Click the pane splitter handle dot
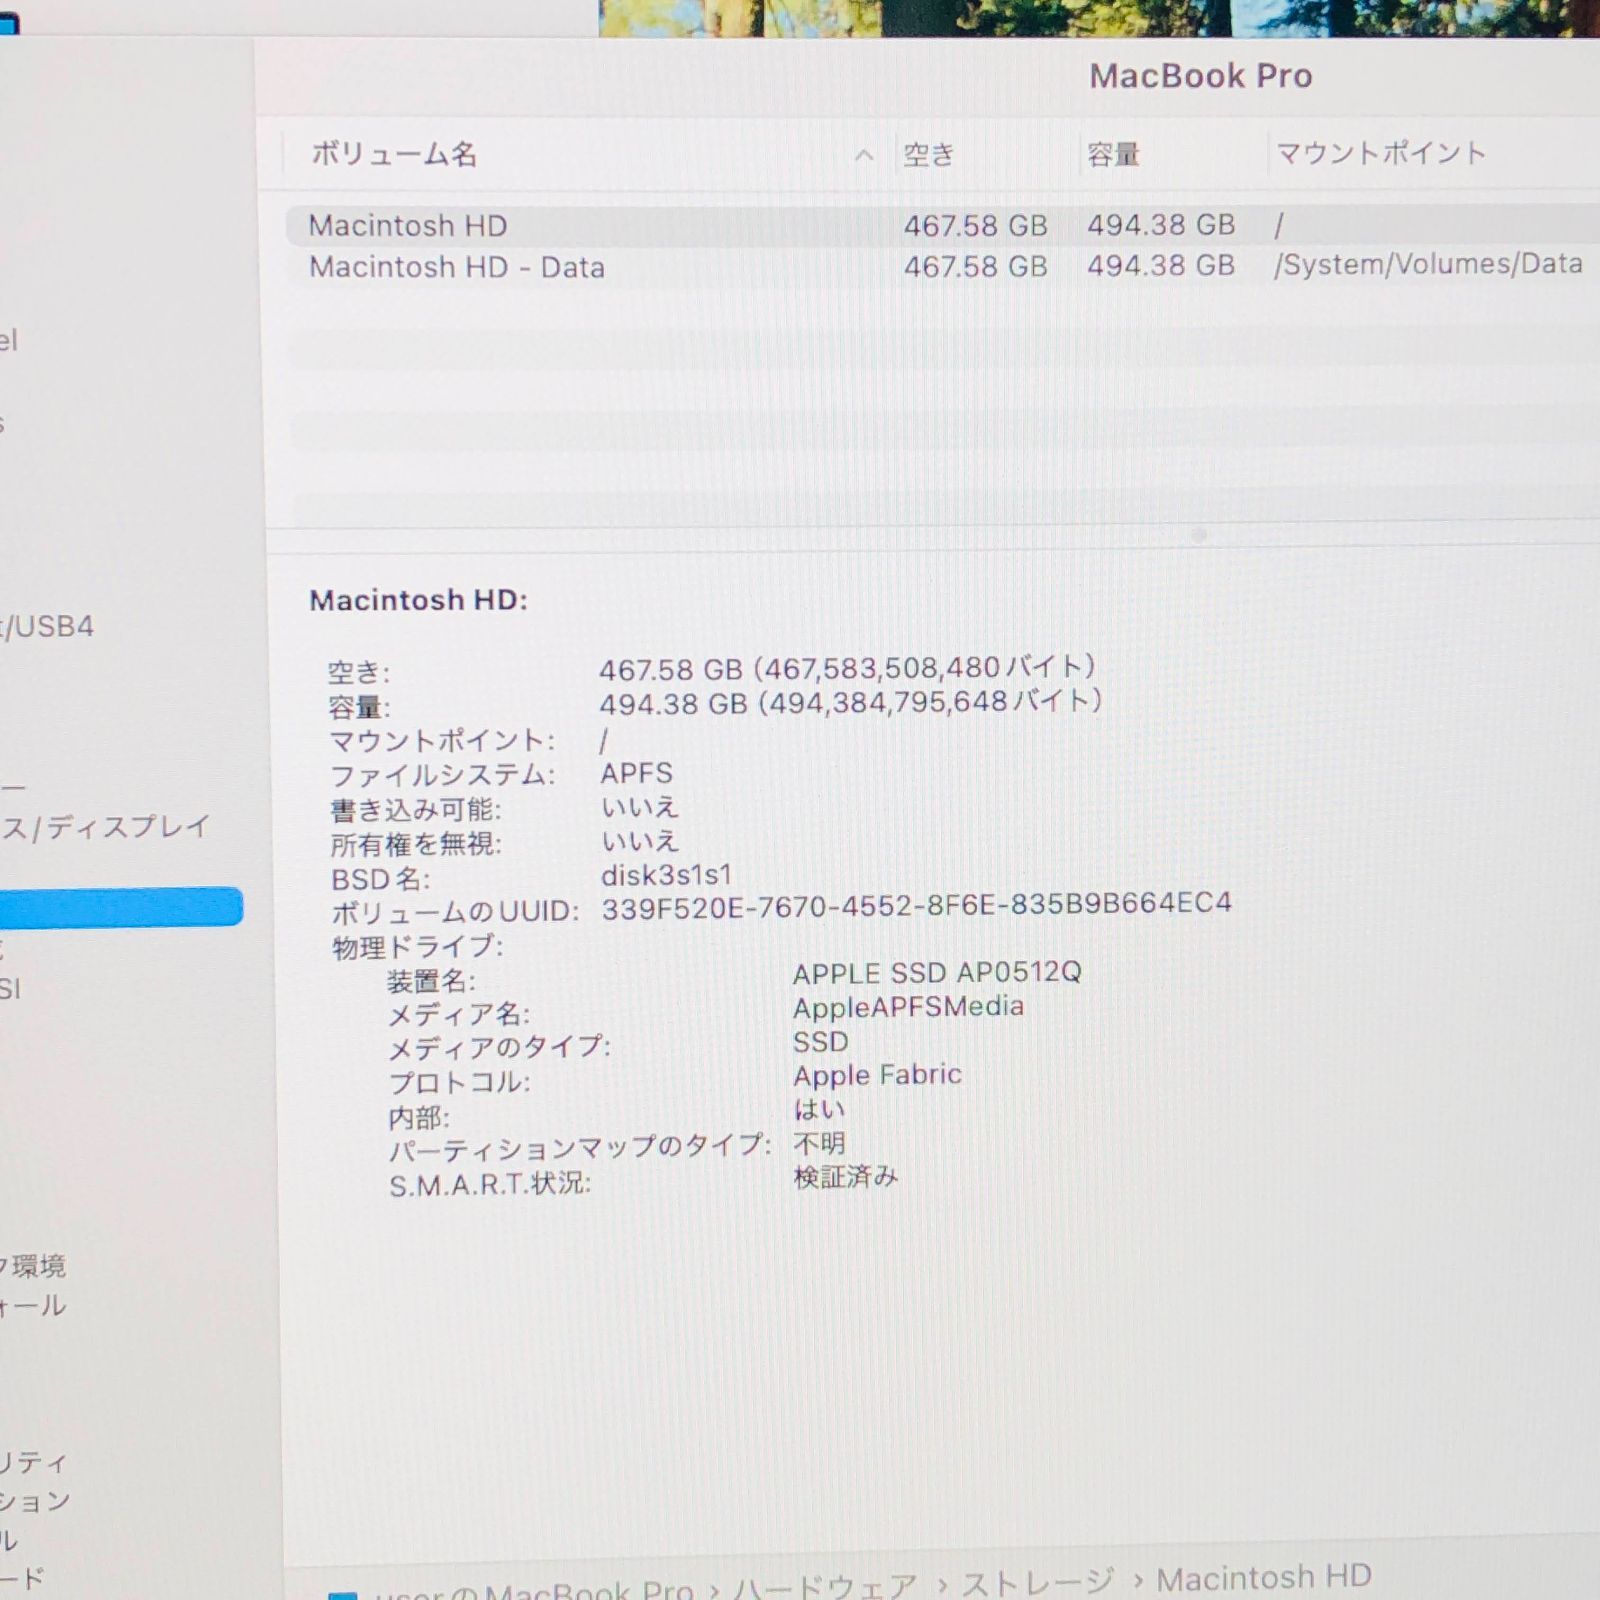Image resolution: width=1600 pixels, height=1600 pixels. (x=1199, y=535)
